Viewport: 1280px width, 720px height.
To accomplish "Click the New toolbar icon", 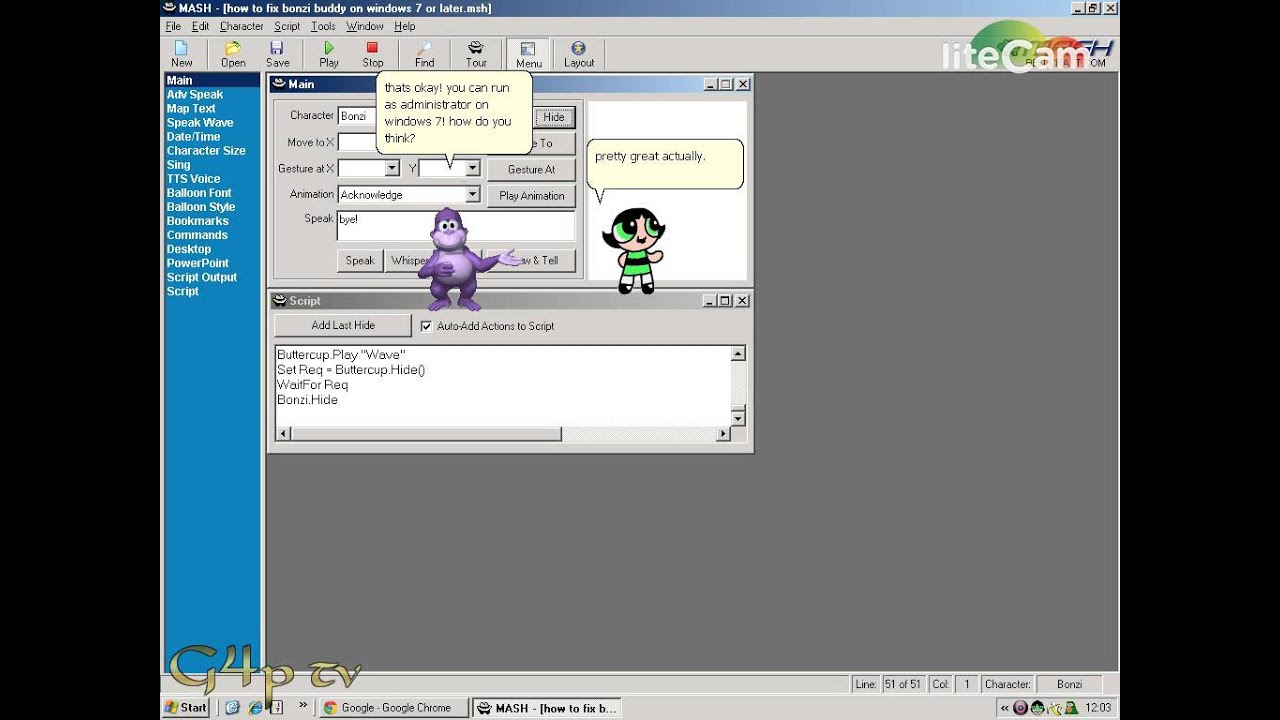I will click(182, 54).
